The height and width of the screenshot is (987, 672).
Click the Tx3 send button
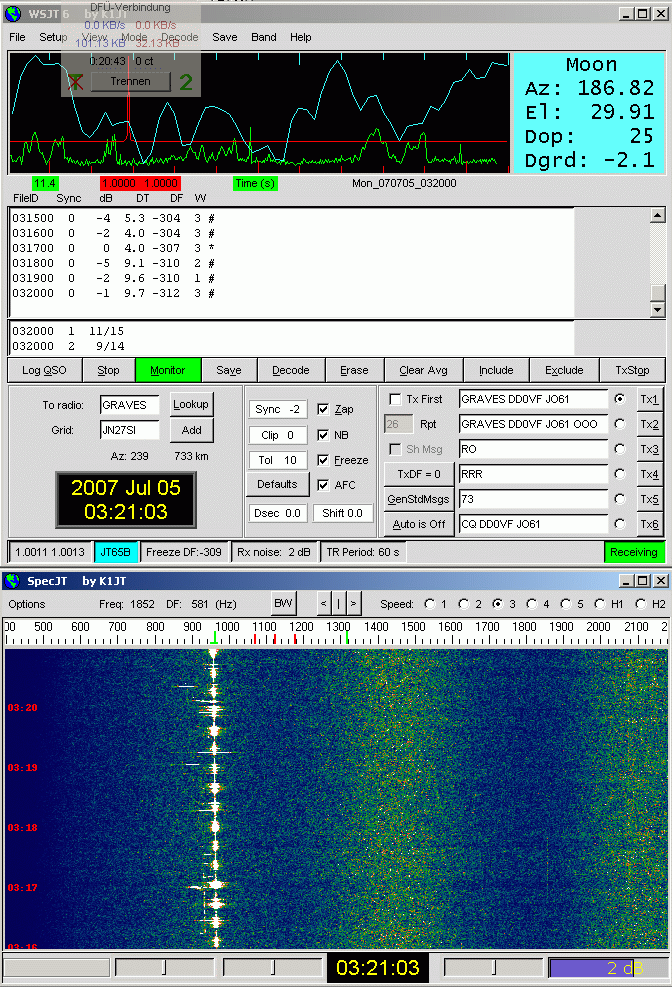point(649,449)
